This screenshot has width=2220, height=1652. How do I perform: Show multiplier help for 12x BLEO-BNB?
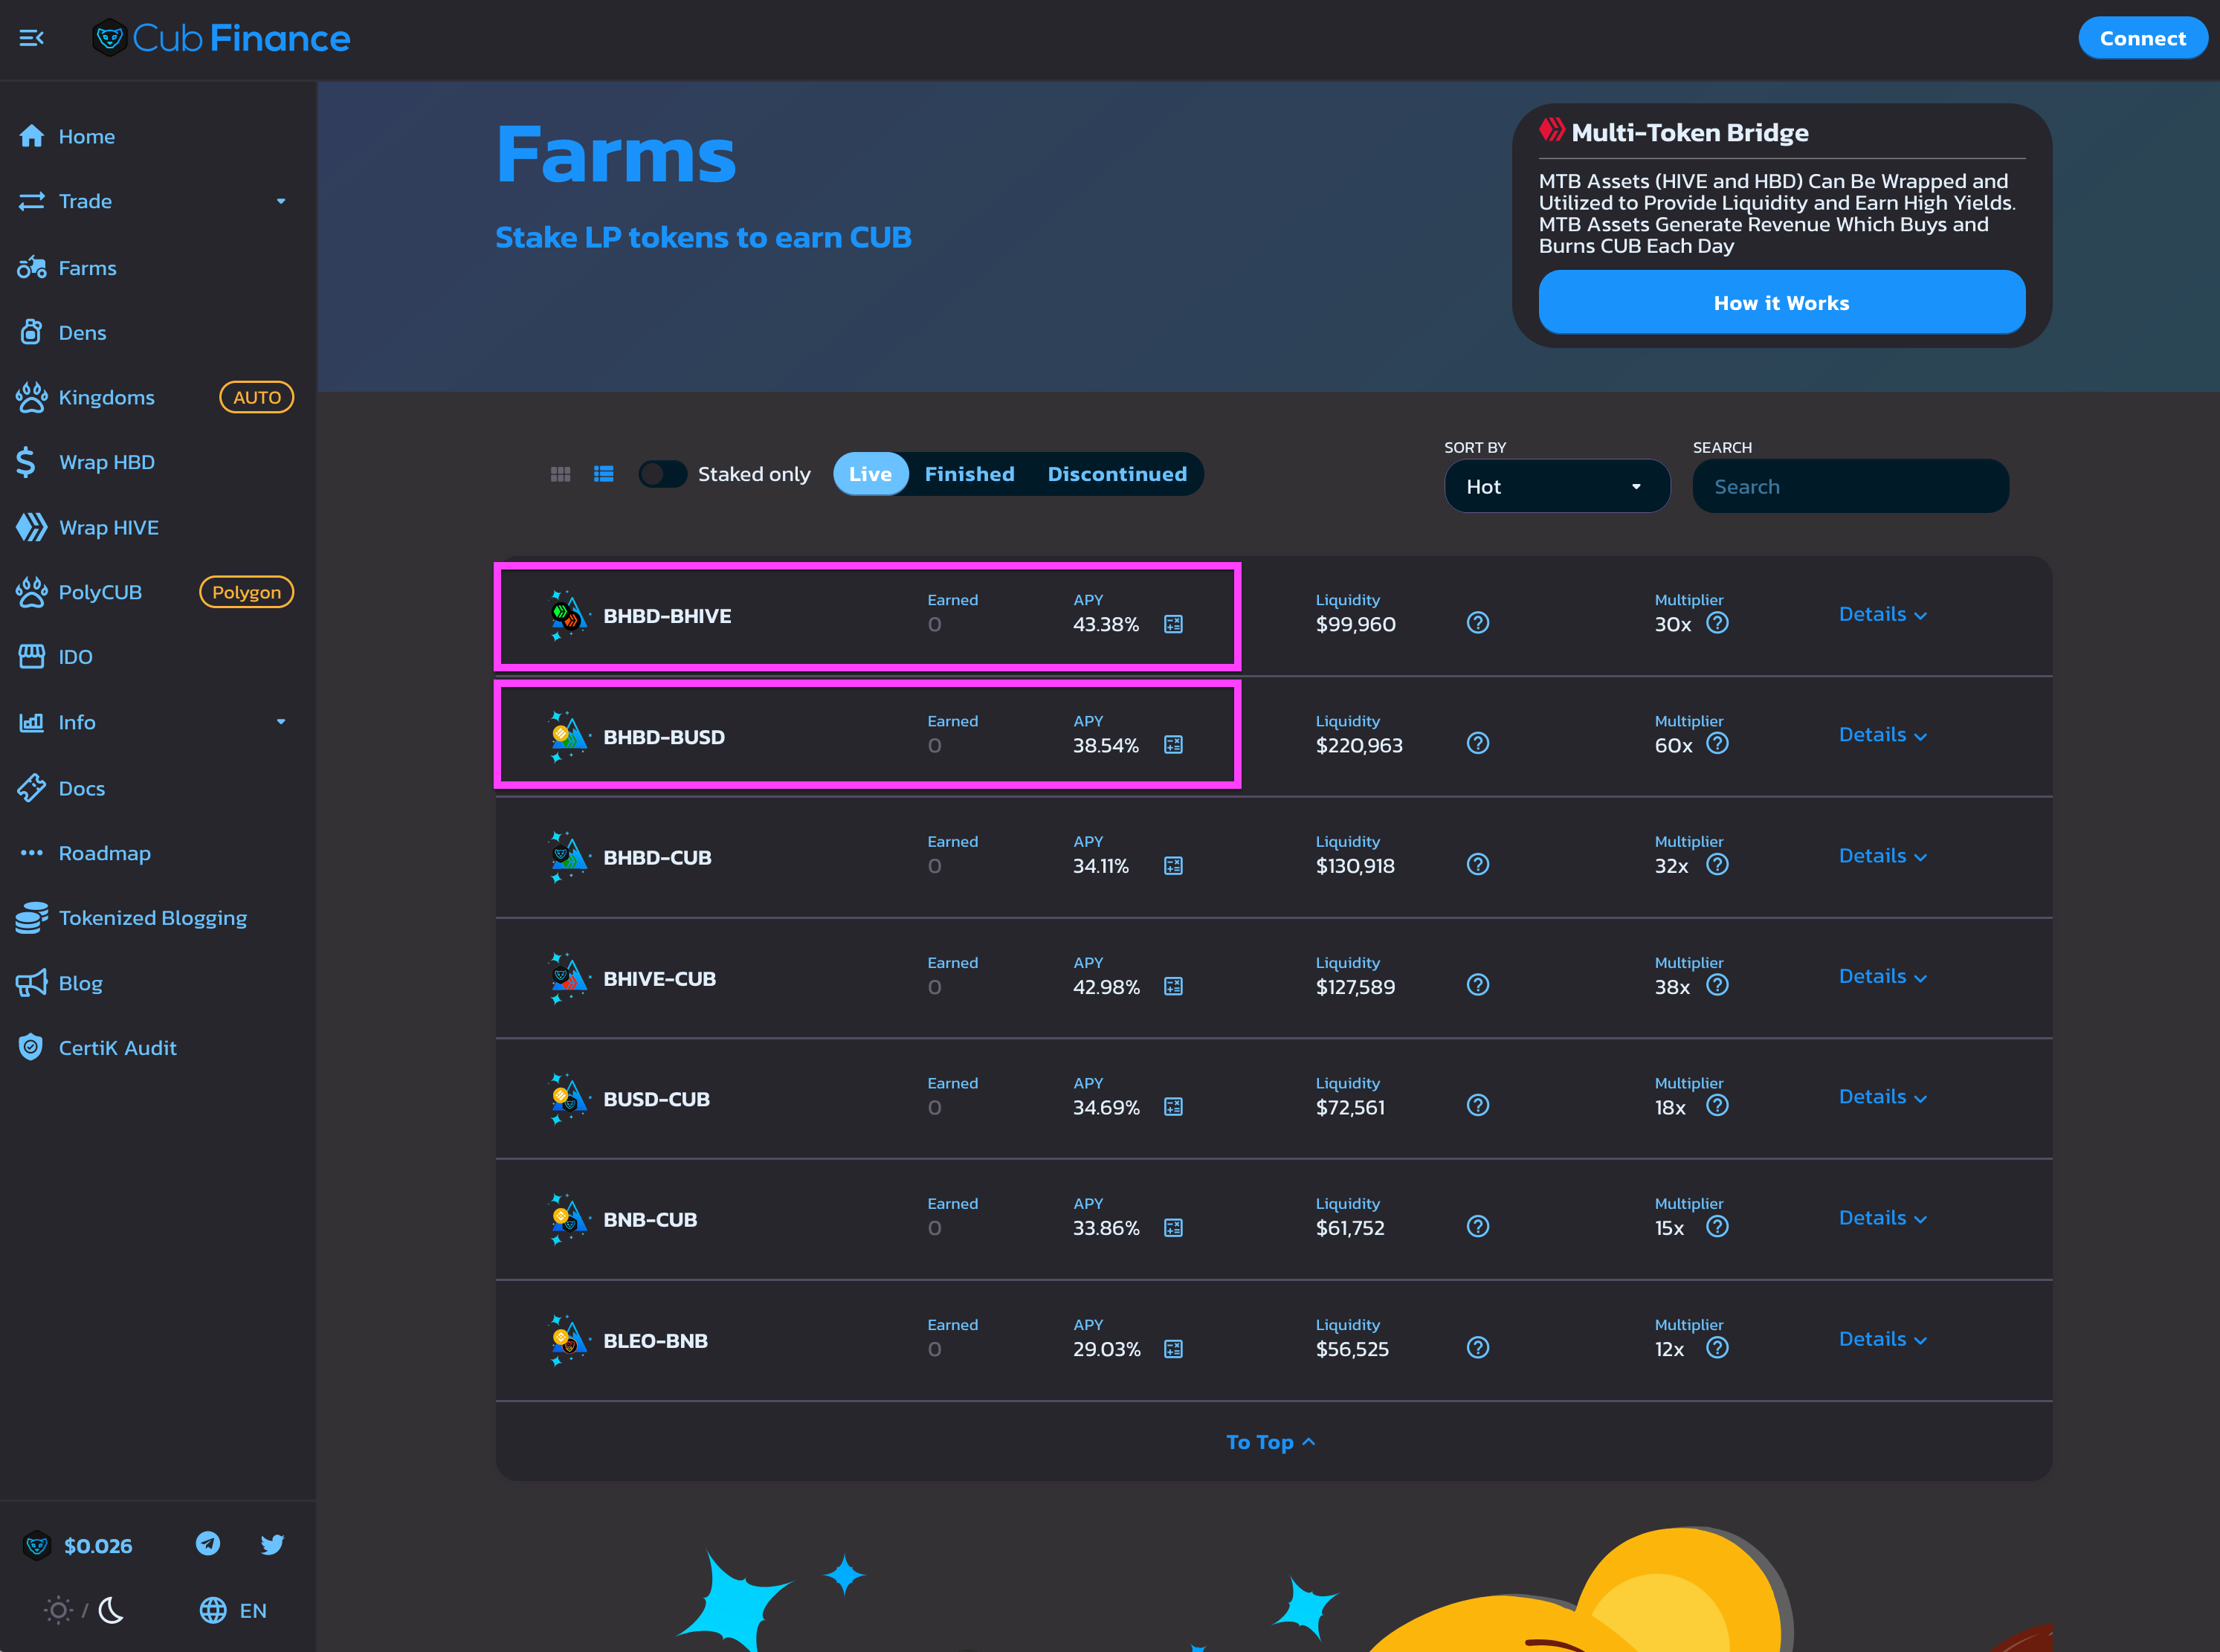(1717, 1347)
